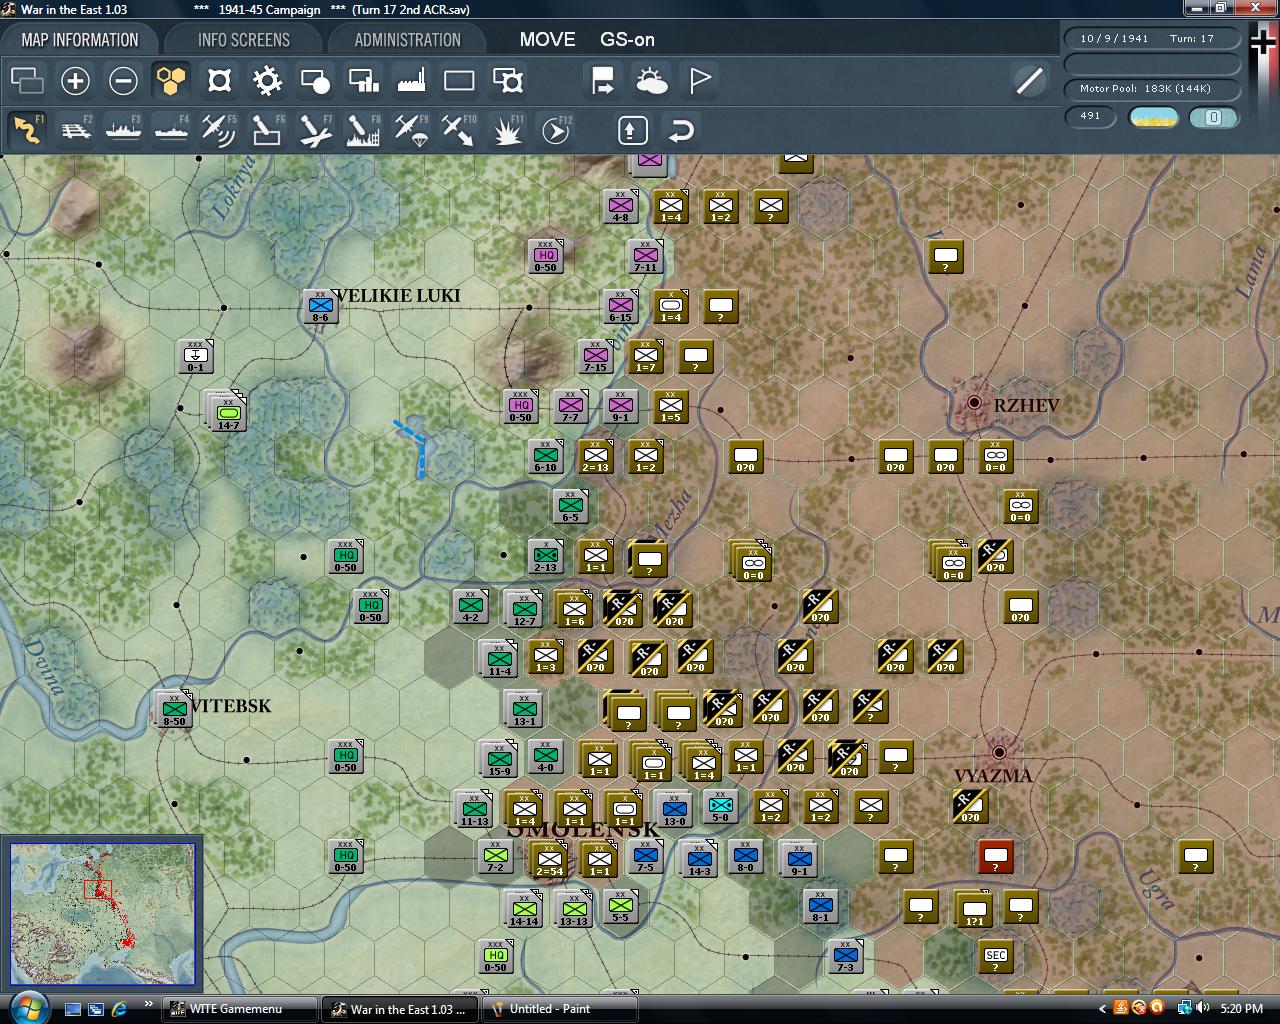The width and height of the screenshot is (1280, 1024).
Task: Zoom out the map with minus icon
Action: pyautogui.click(x=123, y=80)
